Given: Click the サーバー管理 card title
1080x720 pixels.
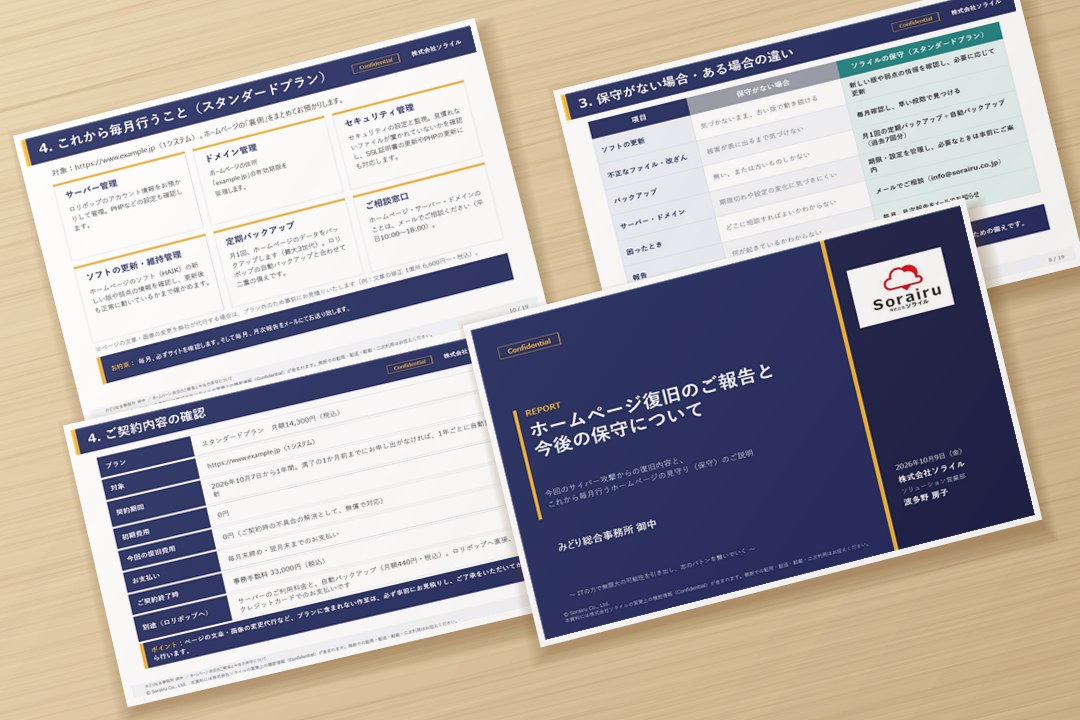Looking at the screenshot, I should coord(91,188).
